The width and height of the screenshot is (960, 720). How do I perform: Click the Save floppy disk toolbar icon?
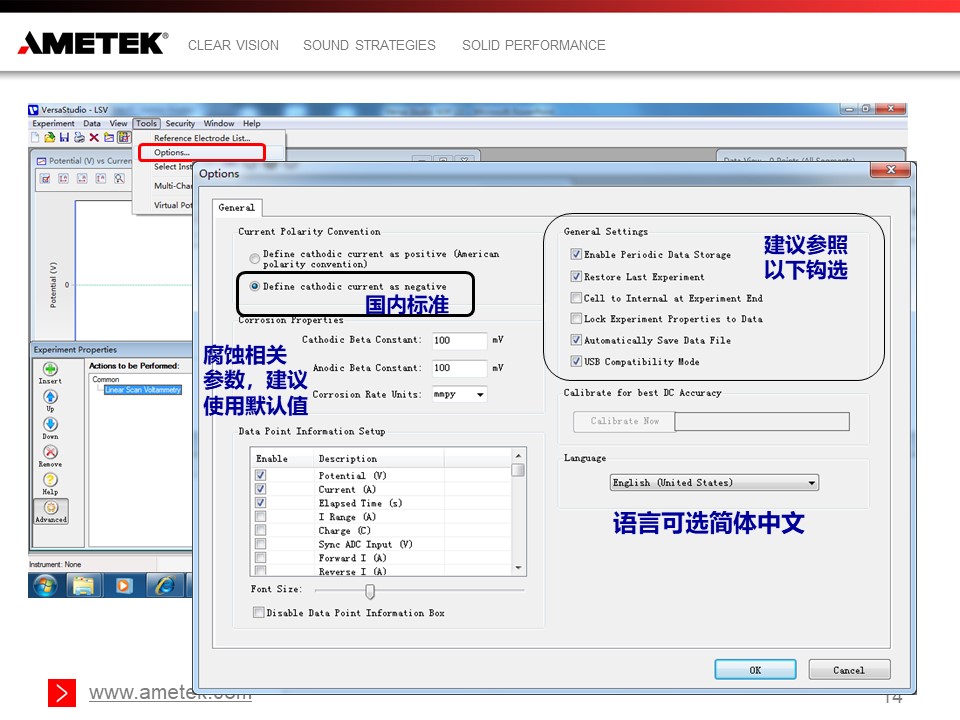tap(64, 138)
